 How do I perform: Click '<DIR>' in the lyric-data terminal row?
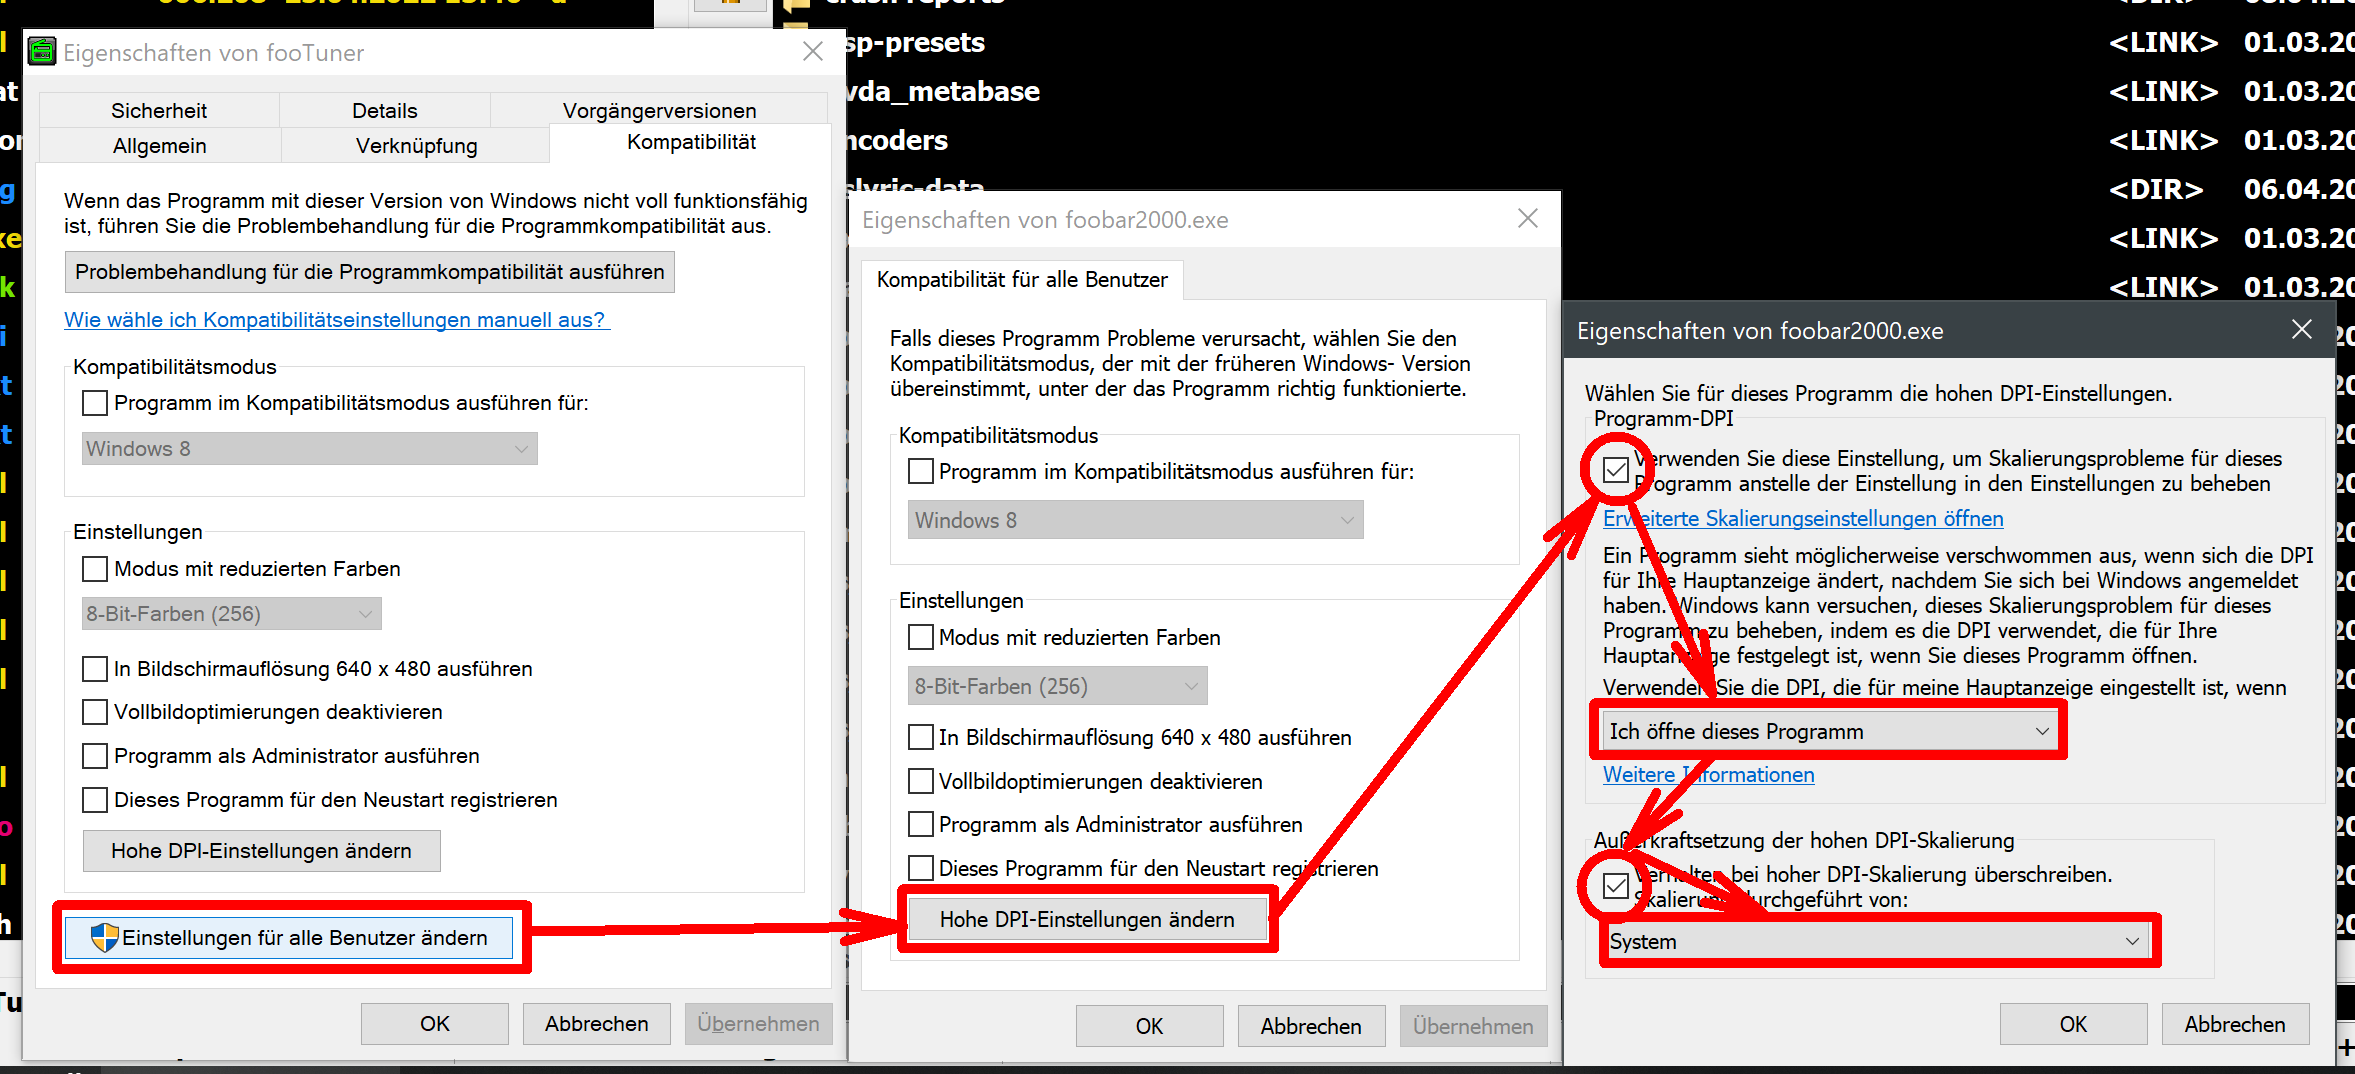tap(2156, 189)
